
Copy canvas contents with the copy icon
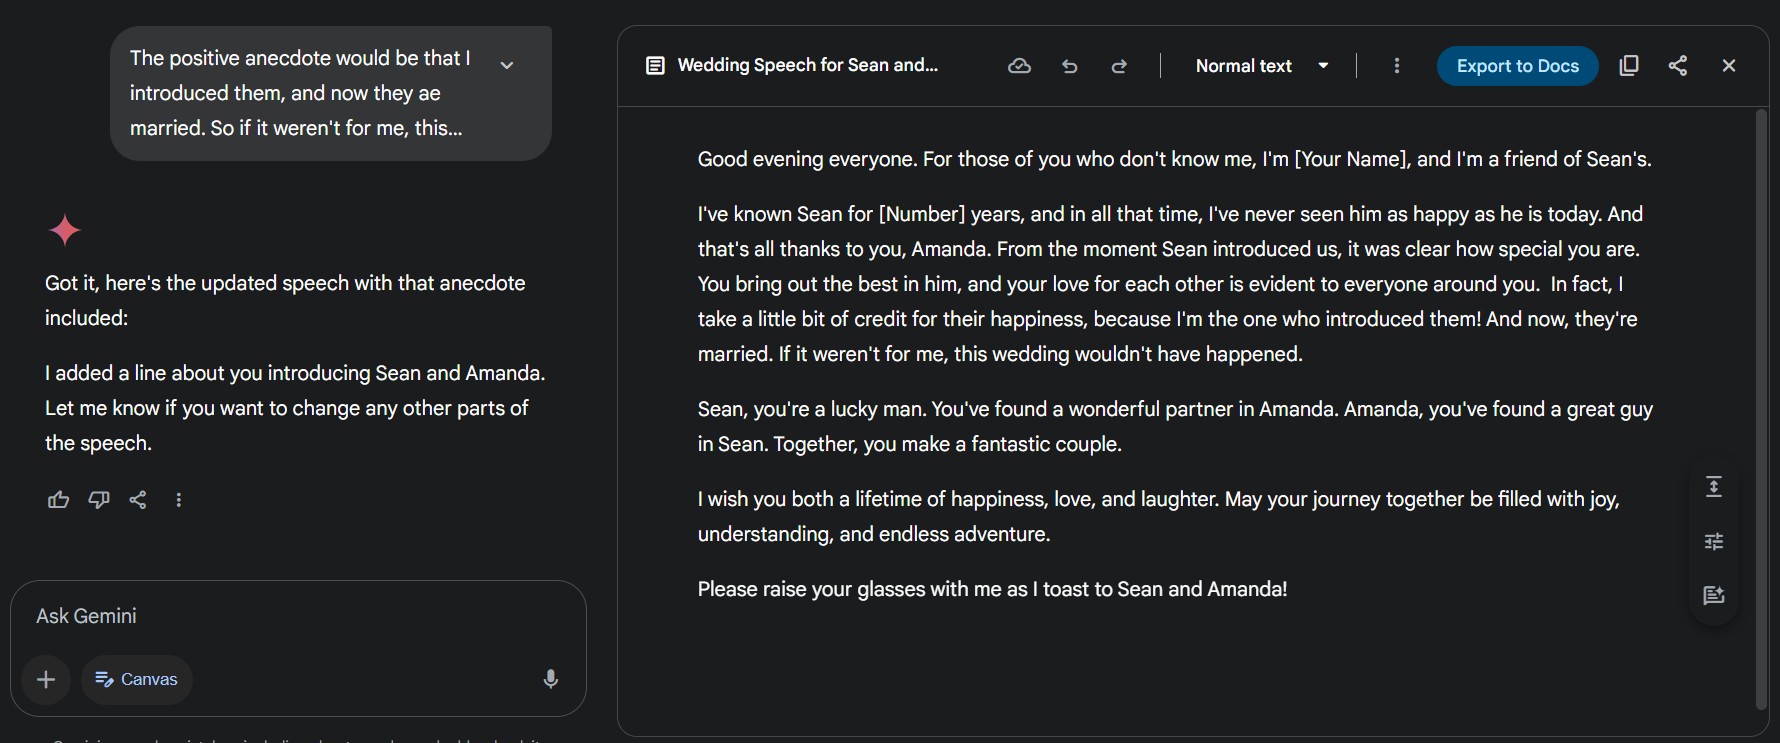pos(1629,66)
